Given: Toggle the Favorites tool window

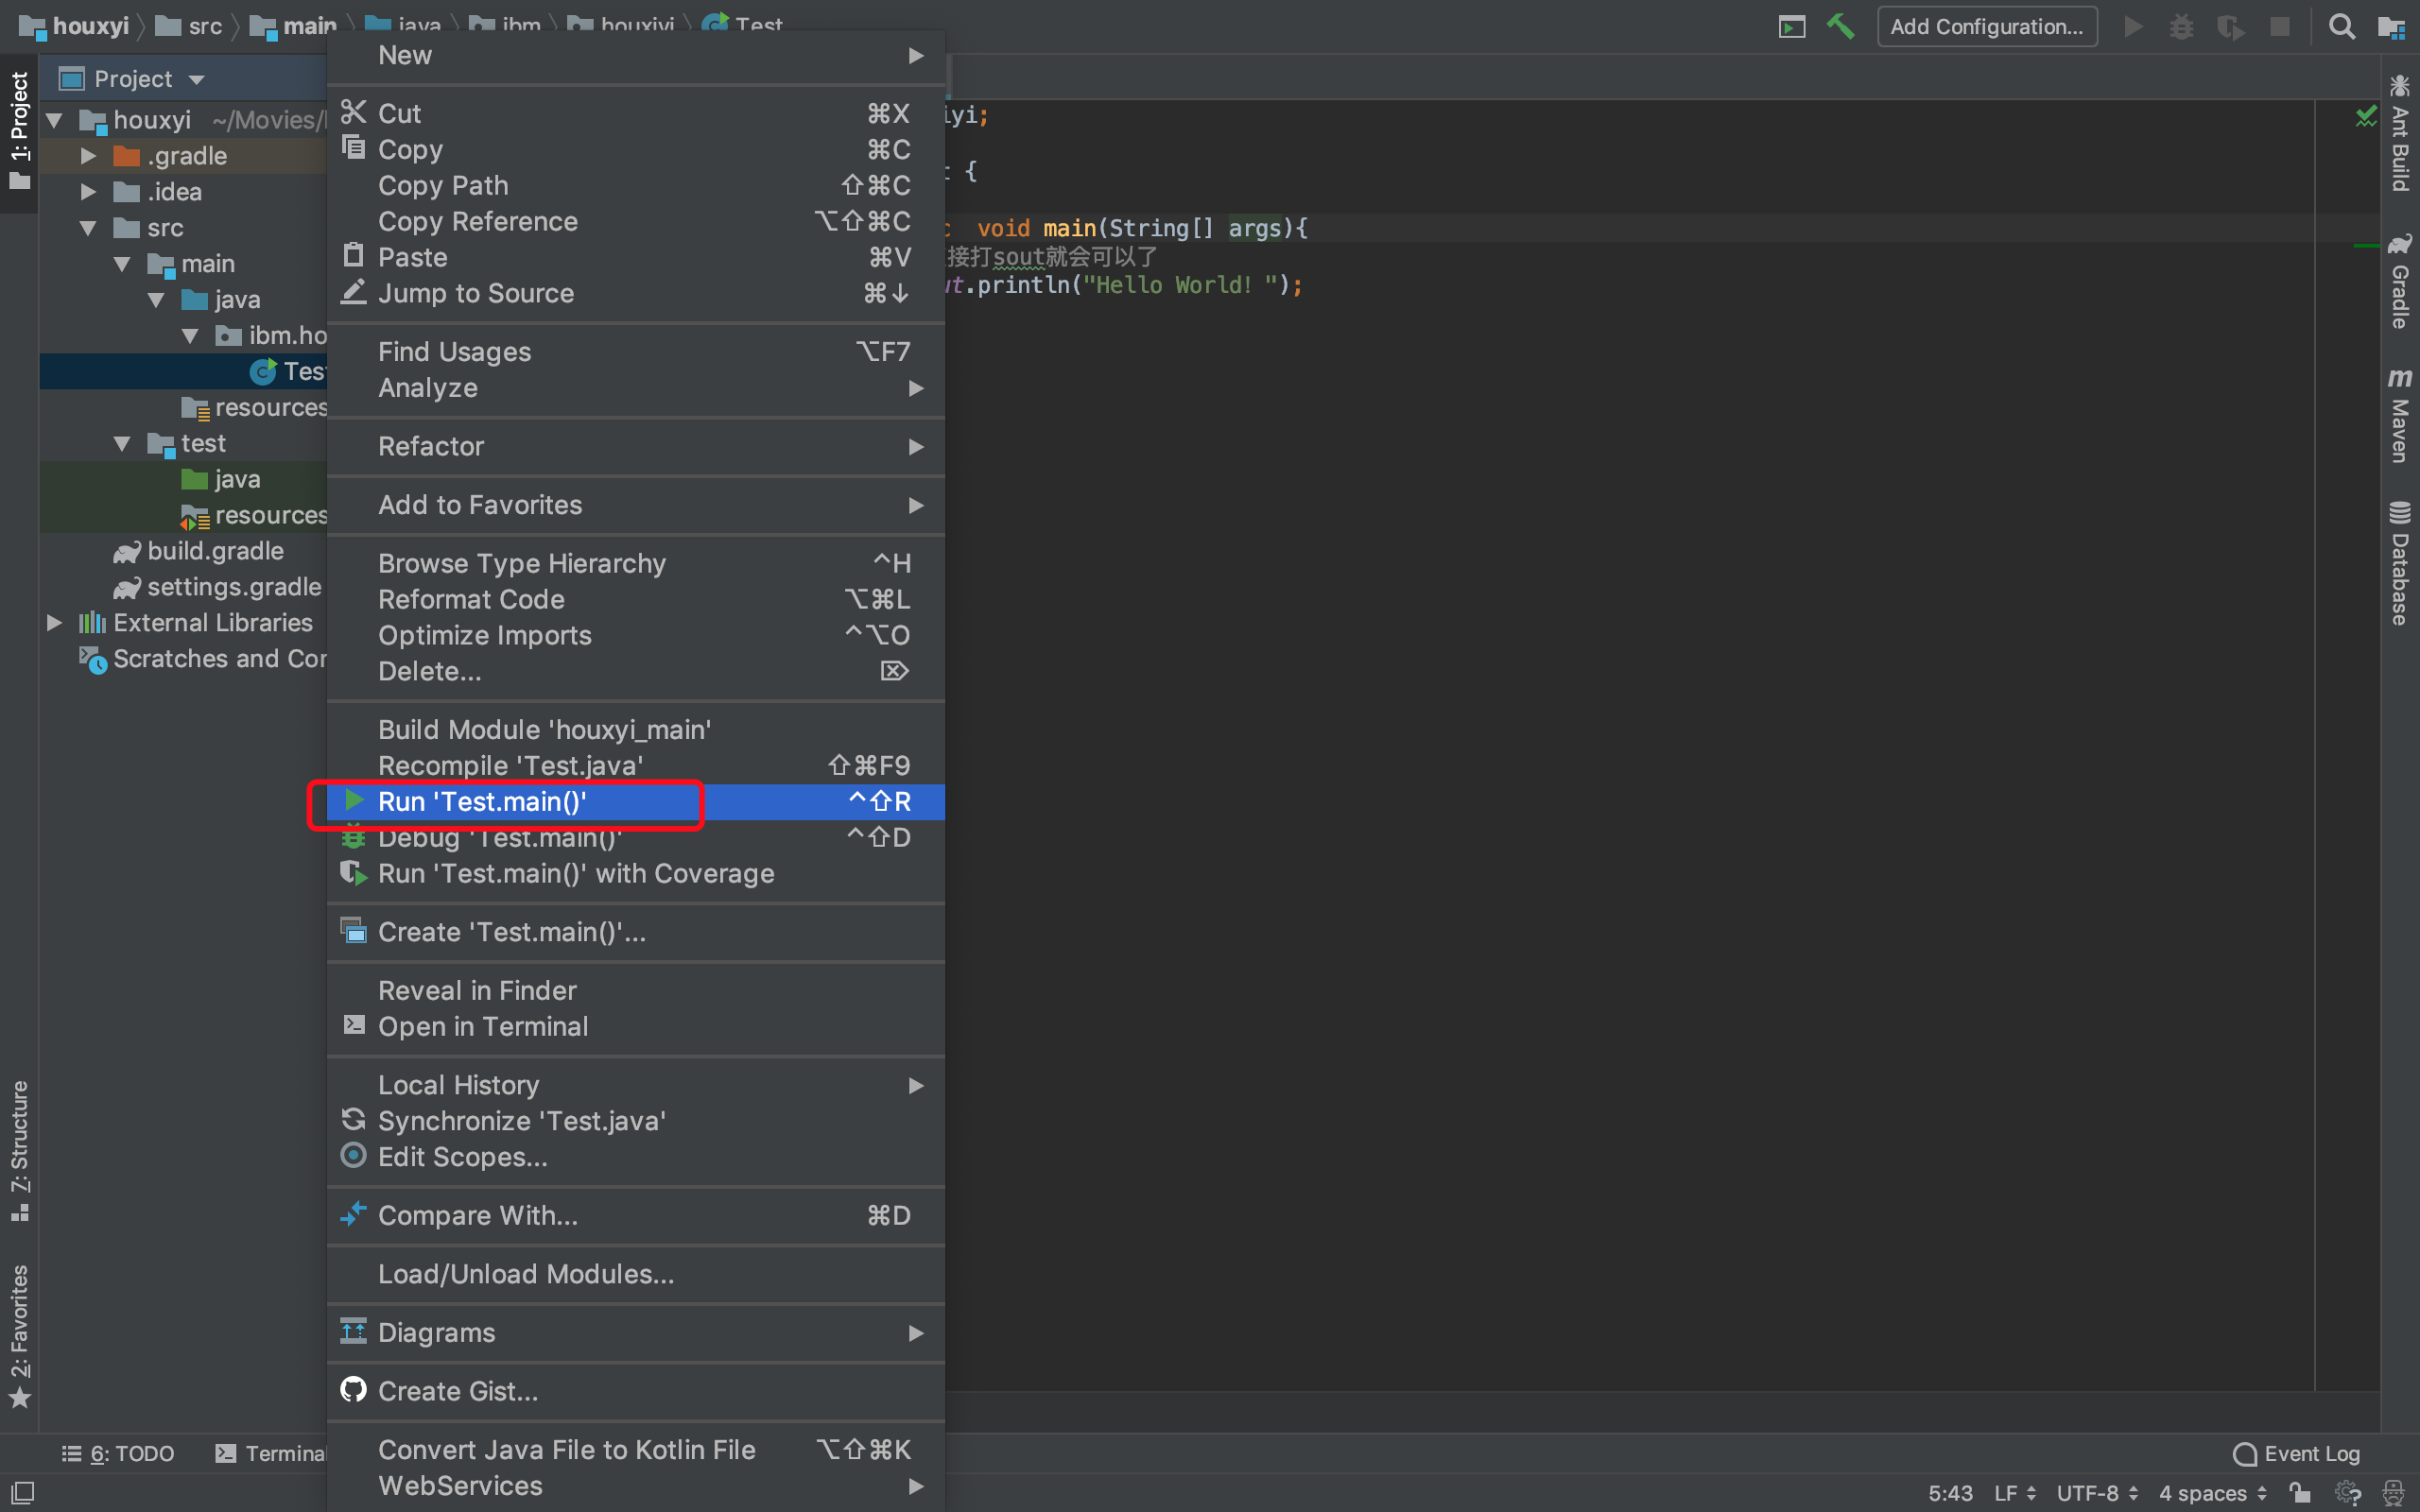Looking at the screenshot, I should pos(19,1335).
